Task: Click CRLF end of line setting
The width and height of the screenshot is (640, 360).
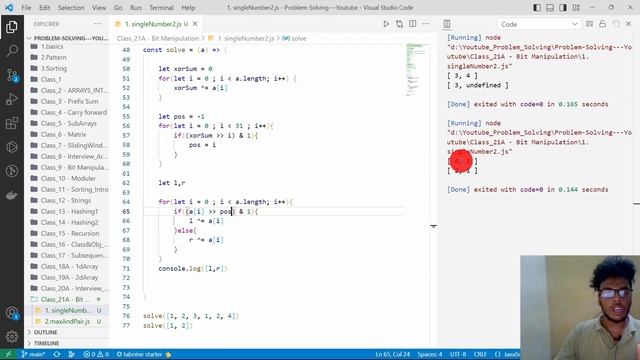Action: tap(480, 354)
